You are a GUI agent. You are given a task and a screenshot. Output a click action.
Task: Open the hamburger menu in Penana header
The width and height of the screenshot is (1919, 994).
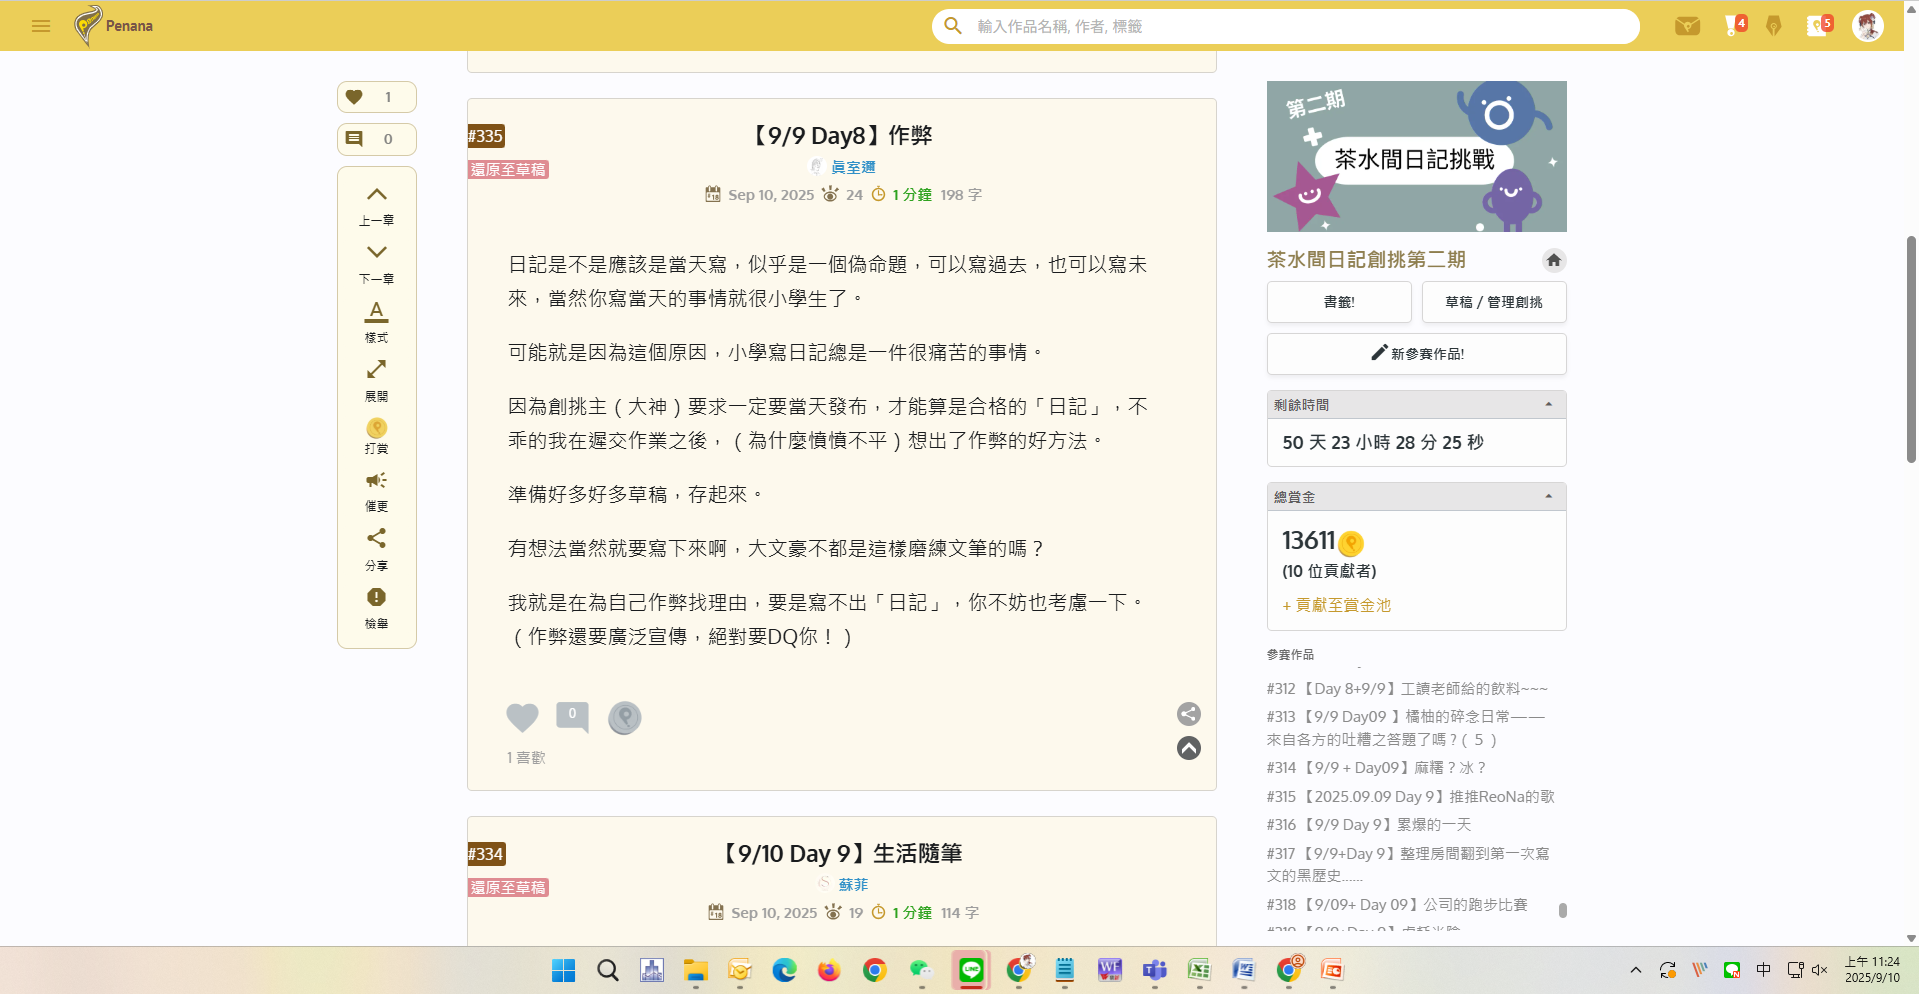click(41, 26)
